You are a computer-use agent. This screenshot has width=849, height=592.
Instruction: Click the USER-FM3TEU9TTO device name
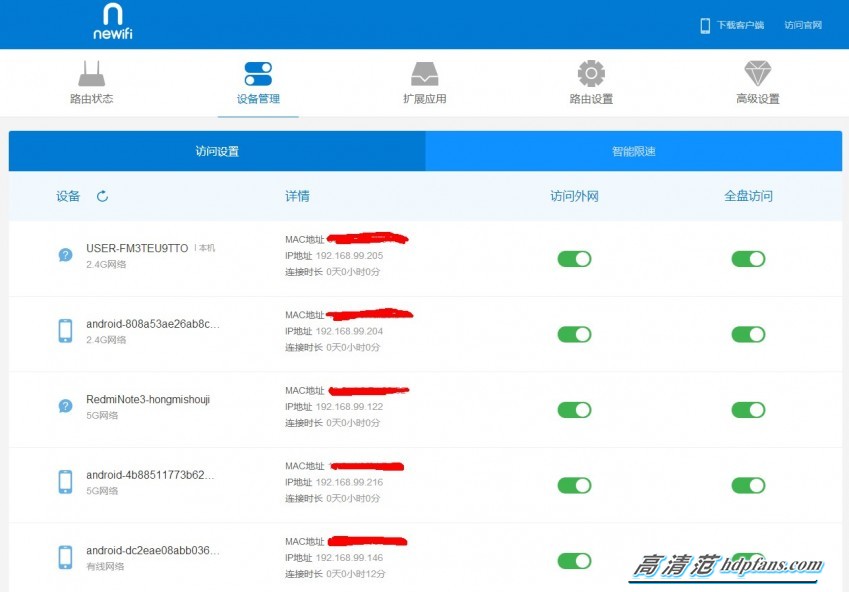point(138,247)
